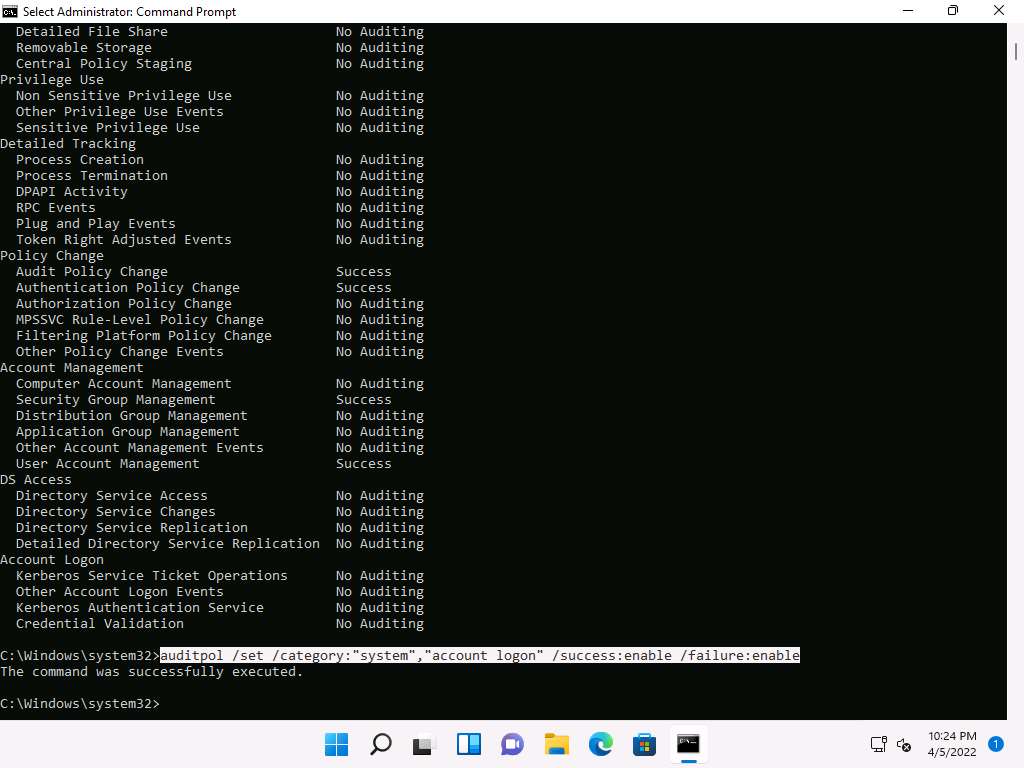Click the scroll down arrow of the console scrollbar
This screenshot has width=1024, height=768.
[1014, 712]
